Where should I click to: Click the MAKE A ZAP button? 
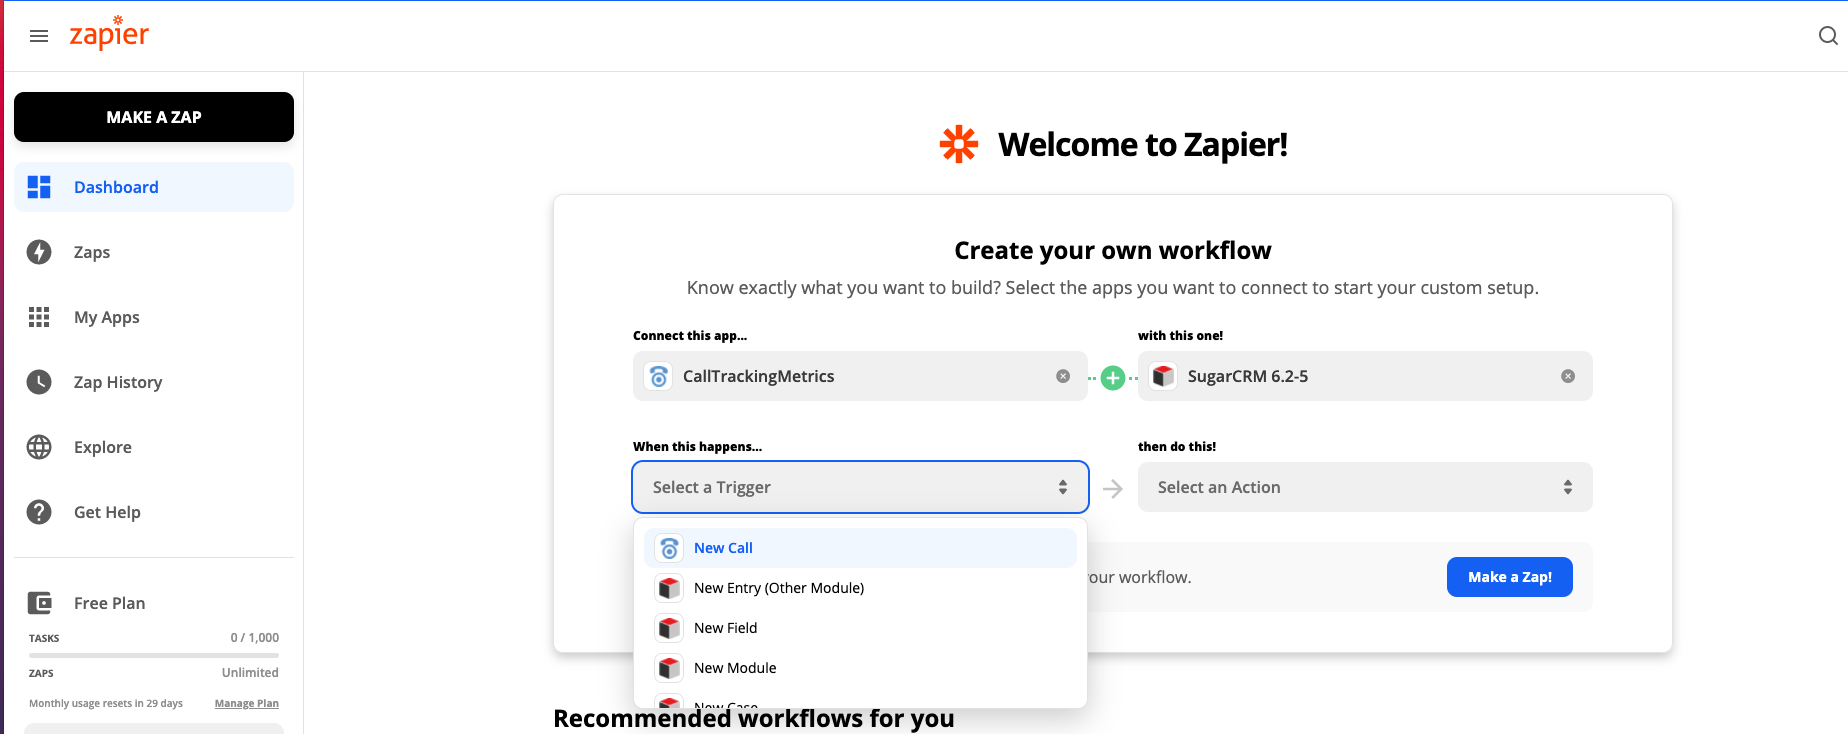click(x=154, y=117)
